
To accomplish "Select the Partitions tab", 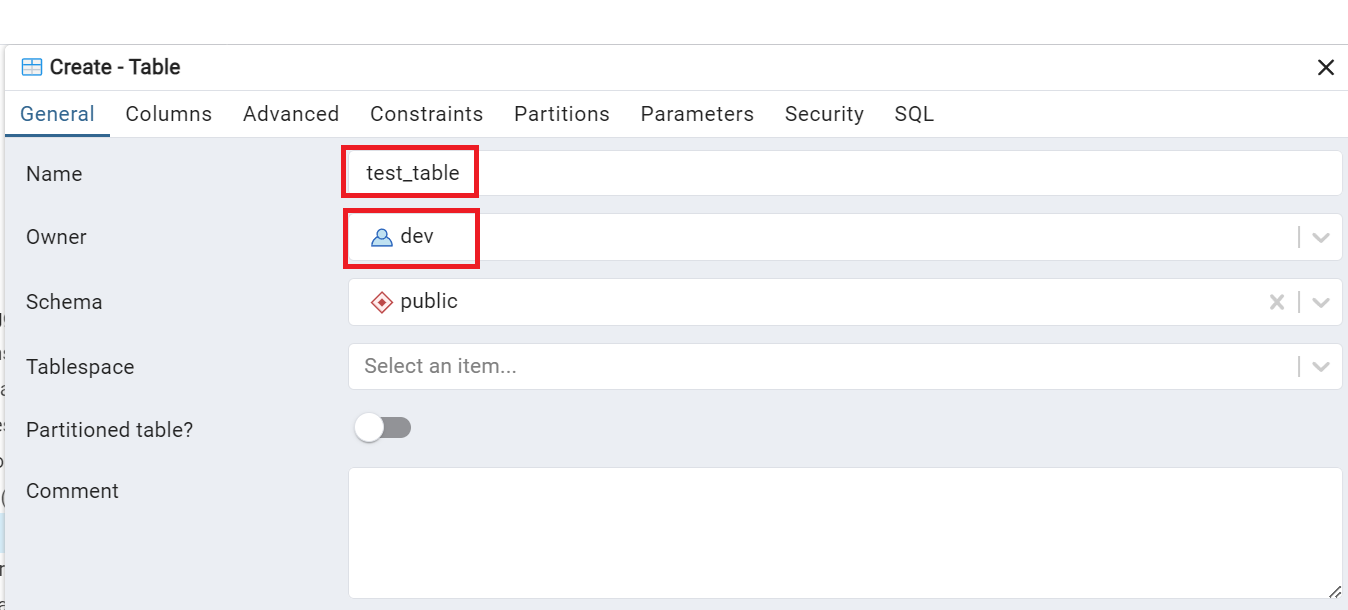I will tap(561, 114).
